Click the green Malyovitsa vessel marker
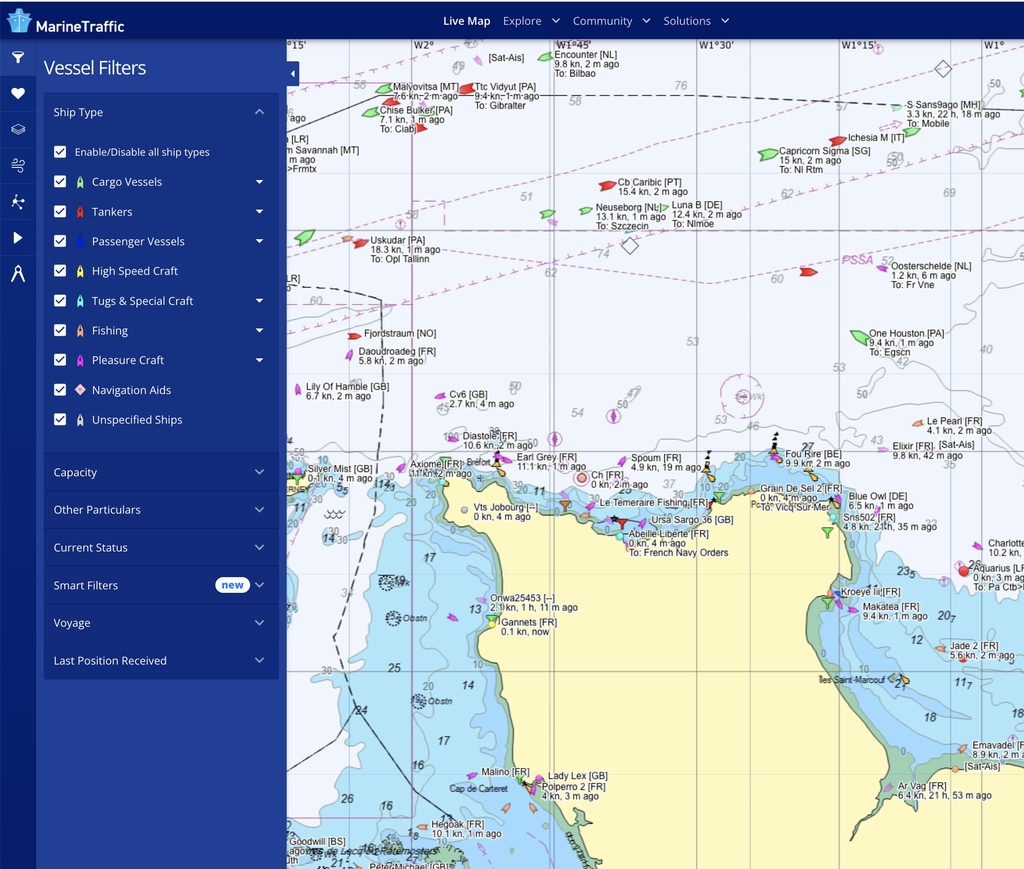1024x869 pixels. [x=384, y=89]
